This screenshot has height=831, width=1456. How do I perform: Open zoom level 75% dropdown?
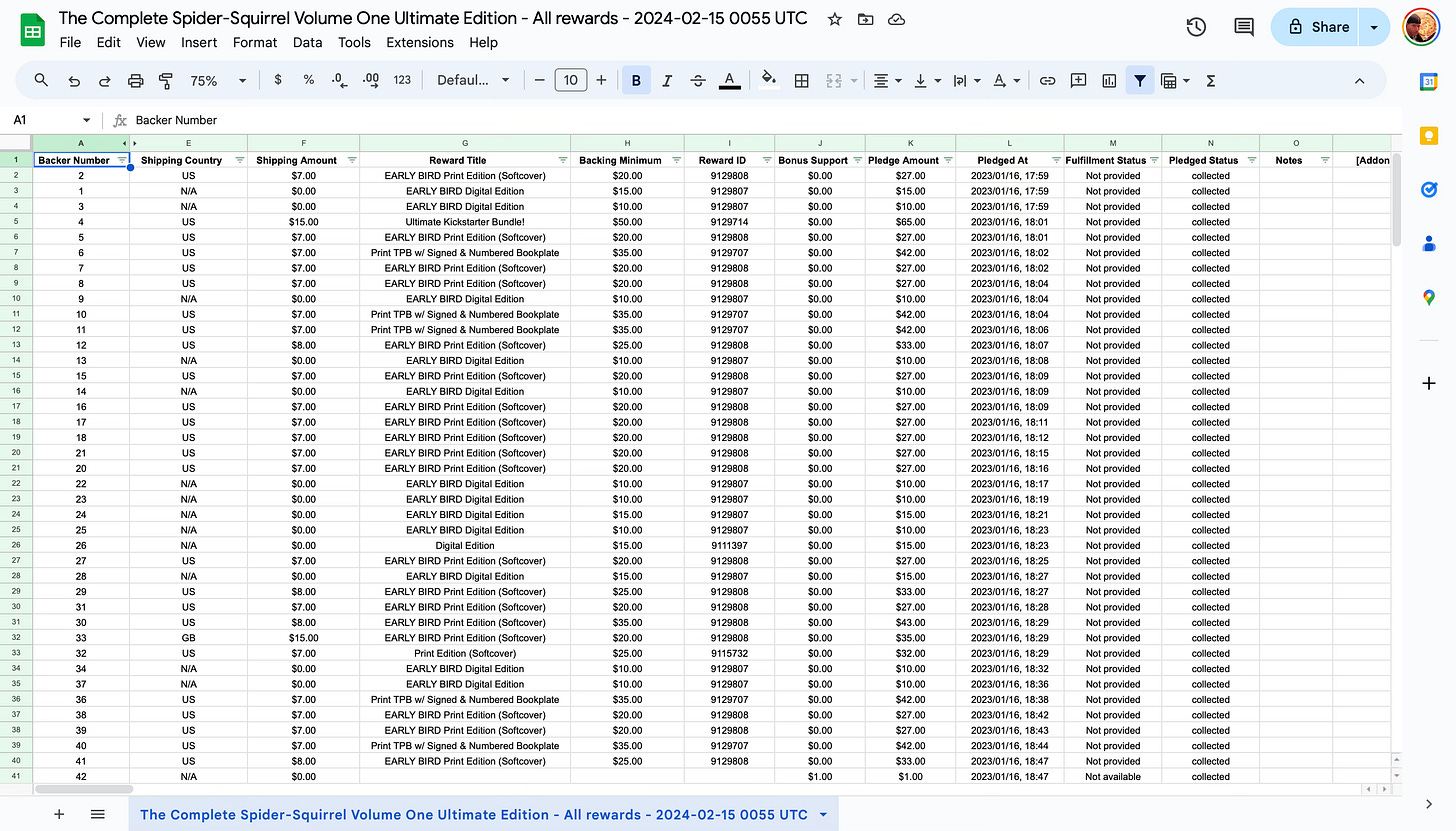218,80
